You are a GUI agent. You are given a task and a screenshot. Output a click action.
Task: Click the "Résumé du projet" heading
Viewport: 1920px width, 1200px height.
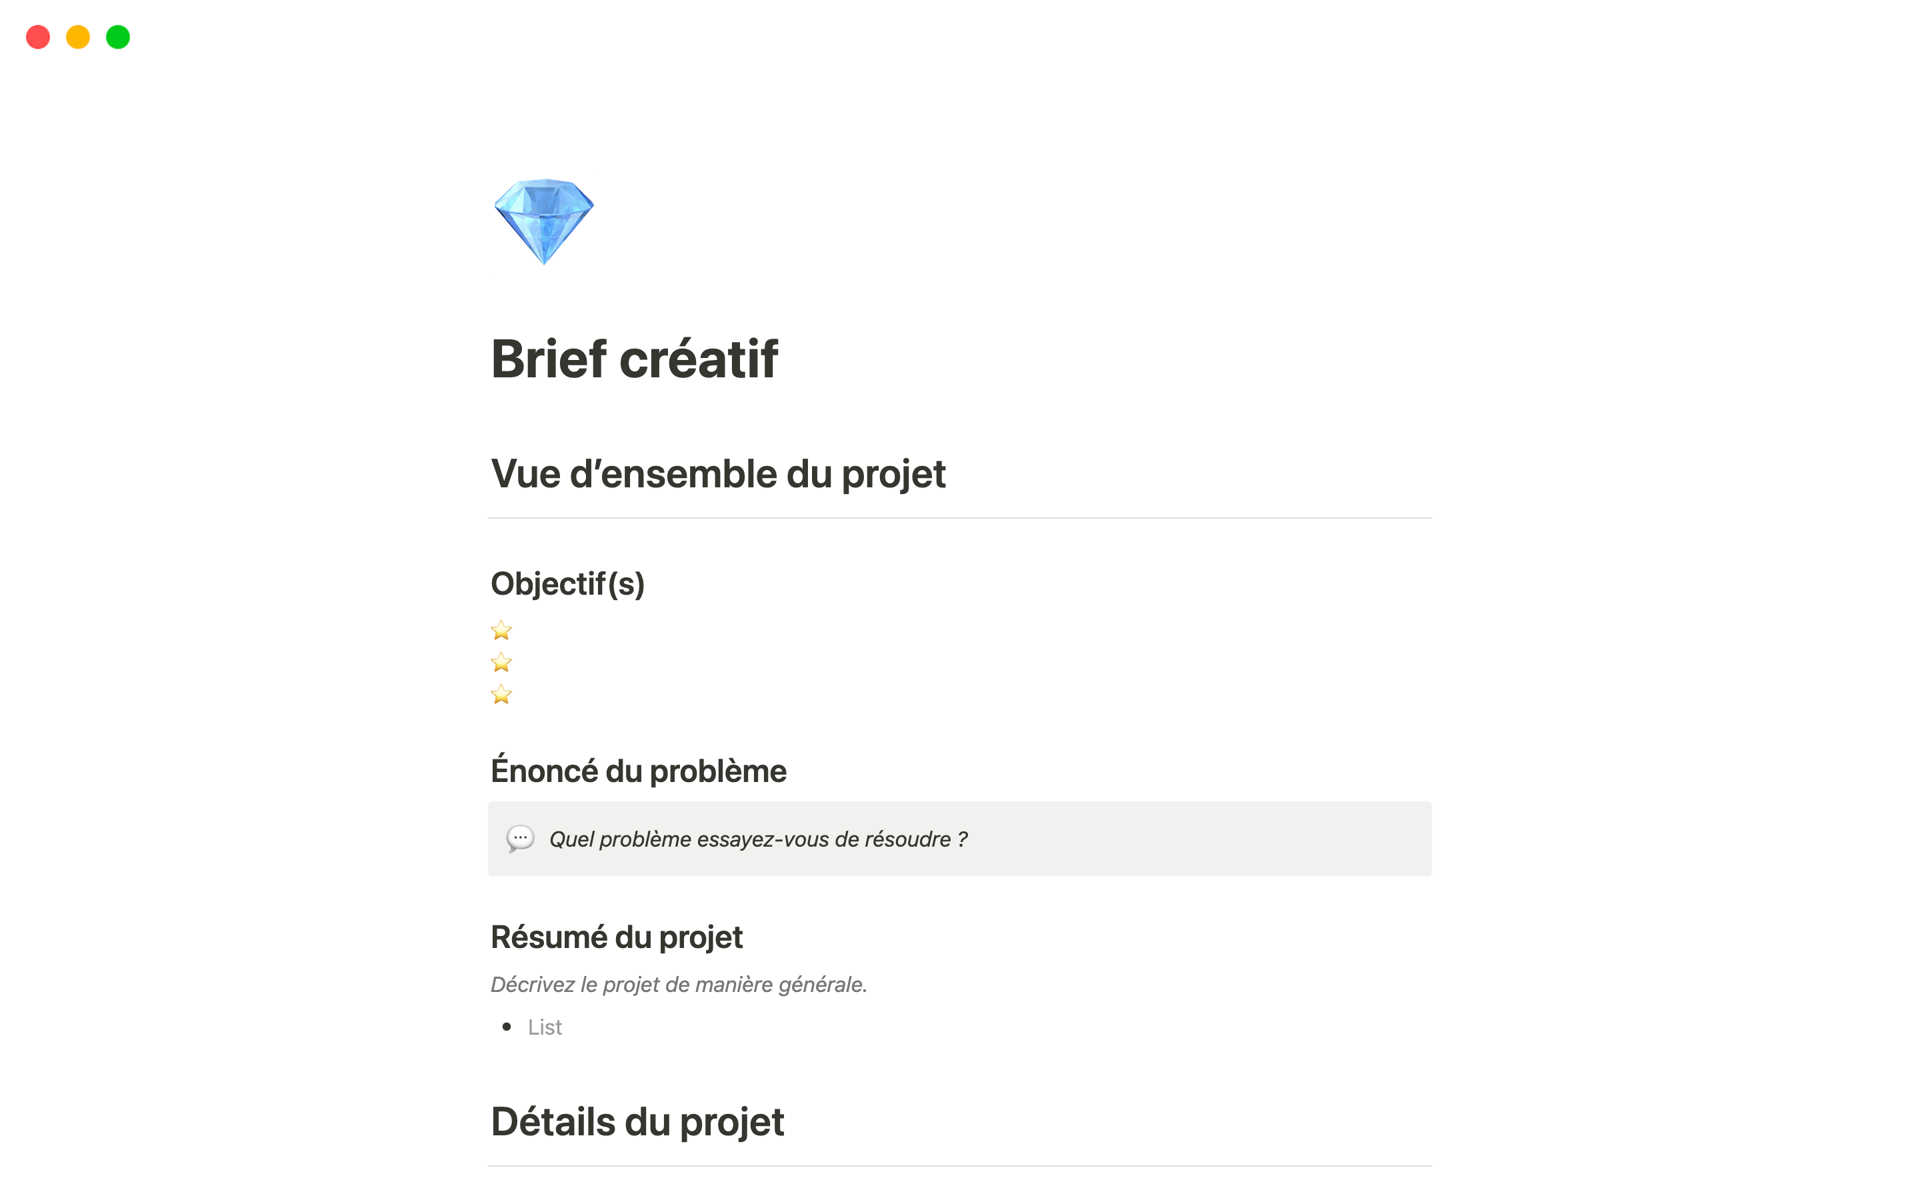[x=616, y=937]
